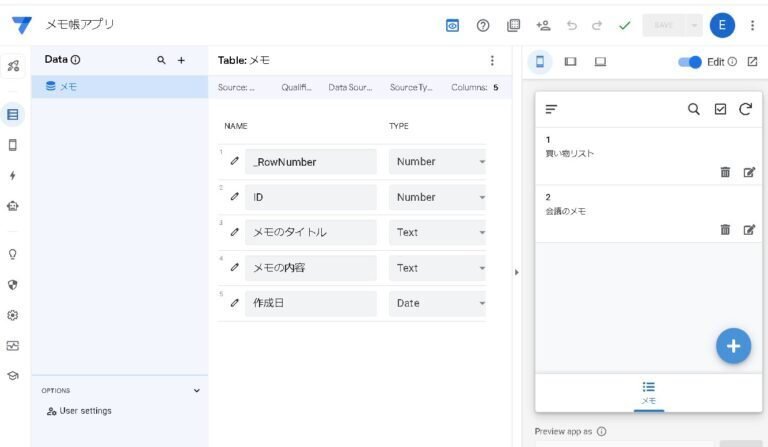The height and width of the screenshot is (447, 768).
Task: Collapse the preview panel arrow handle
Action: pyautogui.click(x=516, y=272)
